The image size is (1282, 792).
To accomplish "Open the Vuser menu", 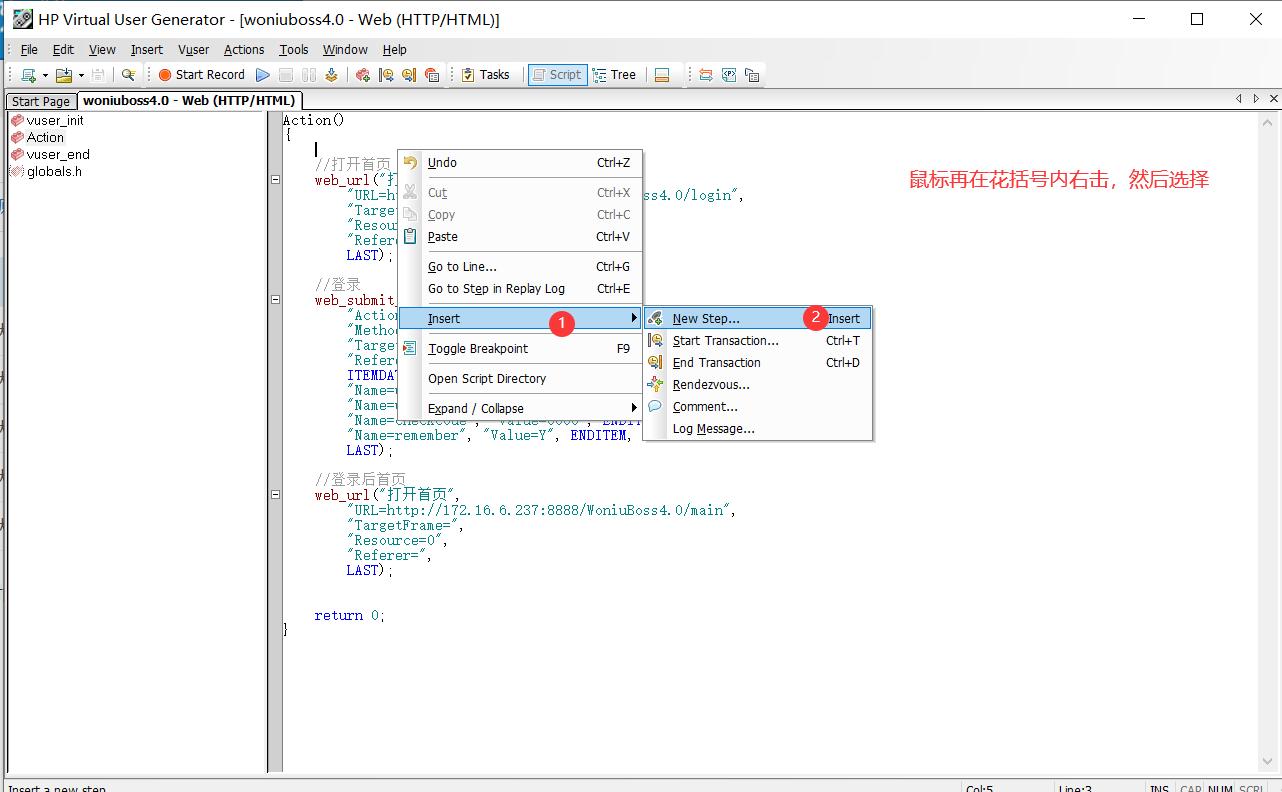I will point(194,49).
